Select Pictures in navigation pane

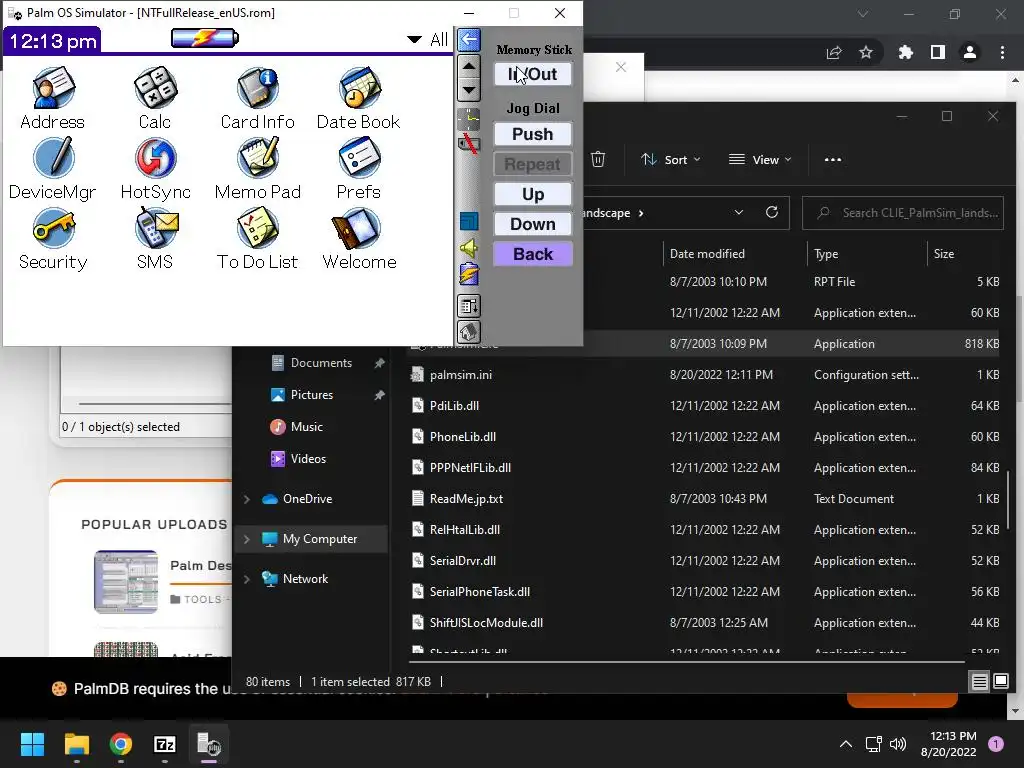[312, 394]
